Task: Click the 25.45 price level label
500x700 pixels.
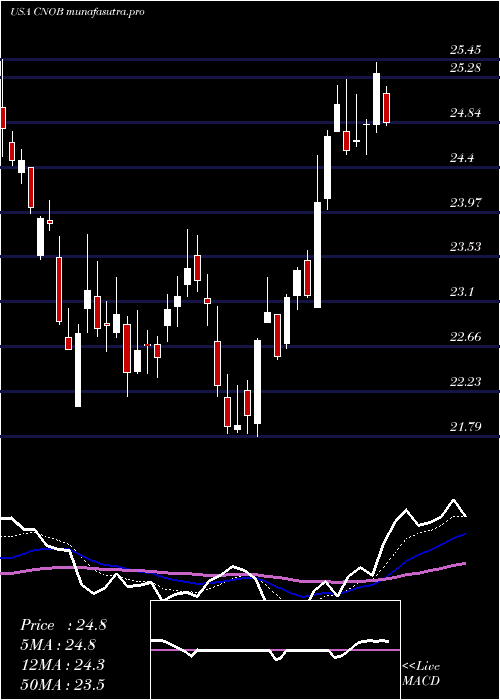Action: [465, 50]
